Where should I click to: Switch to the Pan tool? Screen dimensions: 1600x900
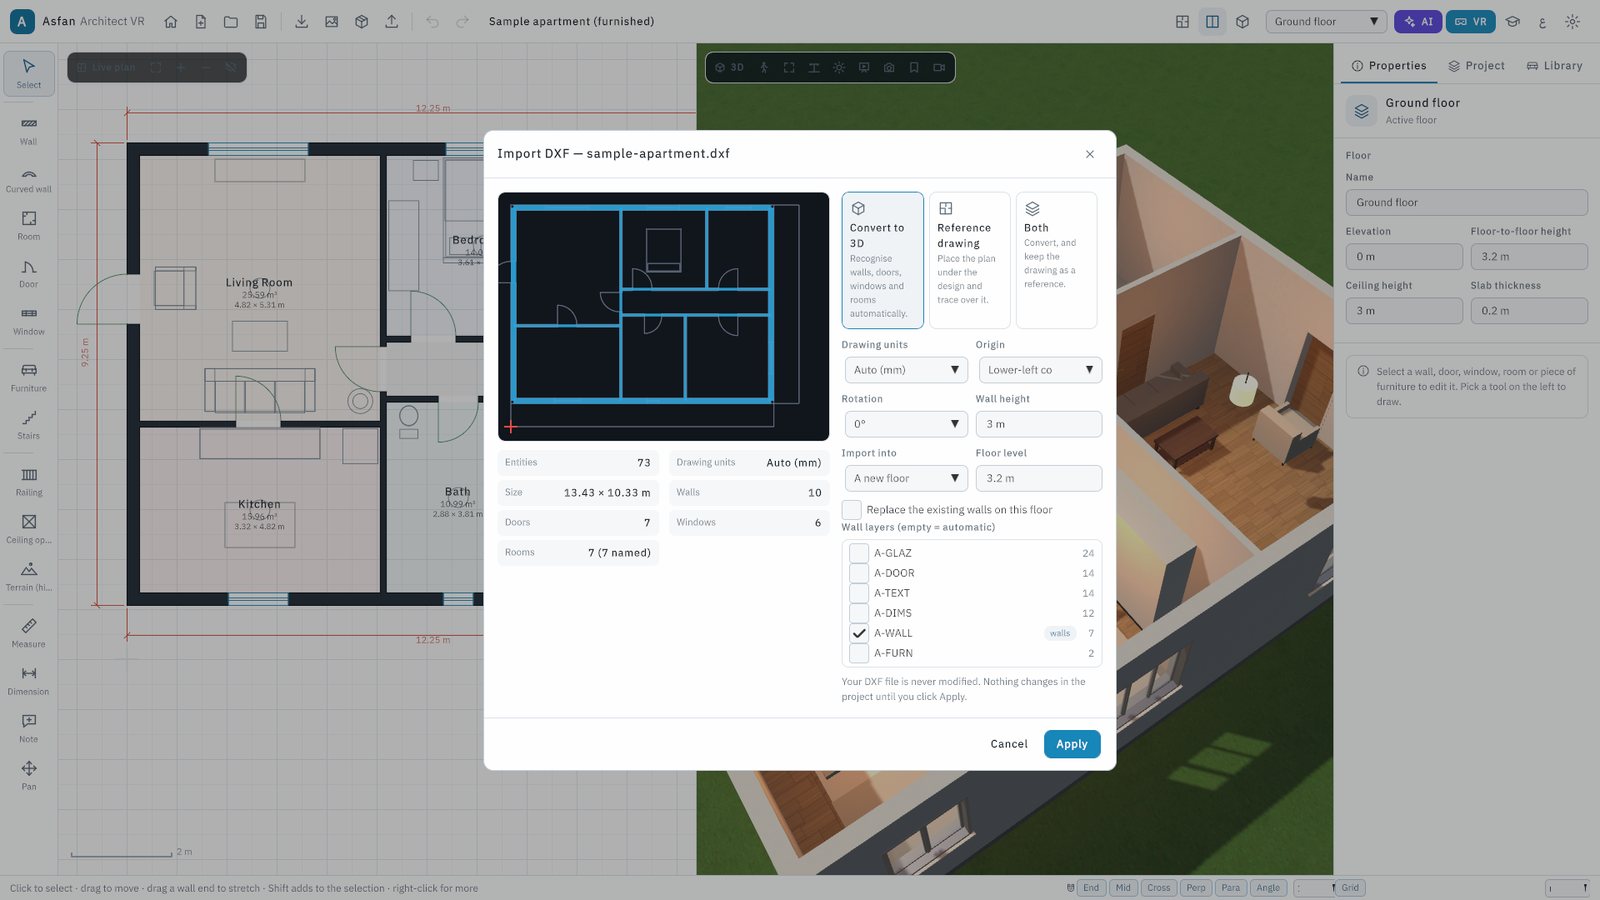(x=29, y=776)
